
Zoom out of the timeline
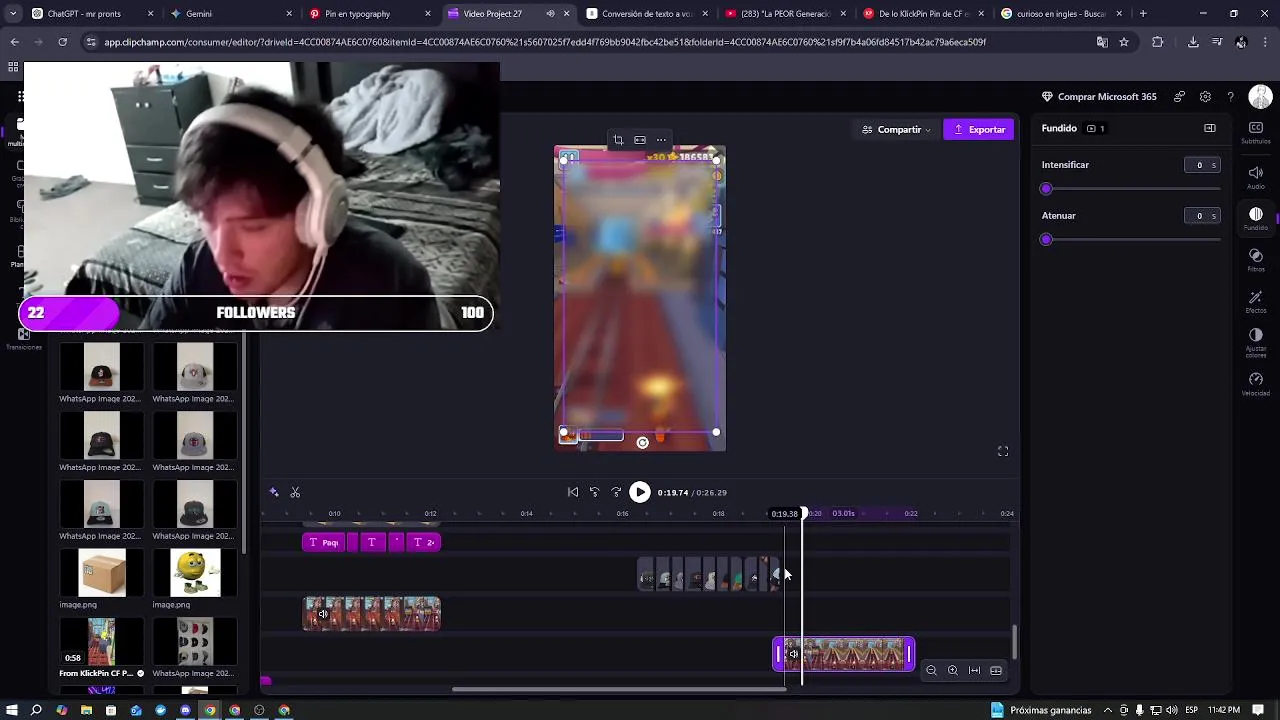pos(931,671)
